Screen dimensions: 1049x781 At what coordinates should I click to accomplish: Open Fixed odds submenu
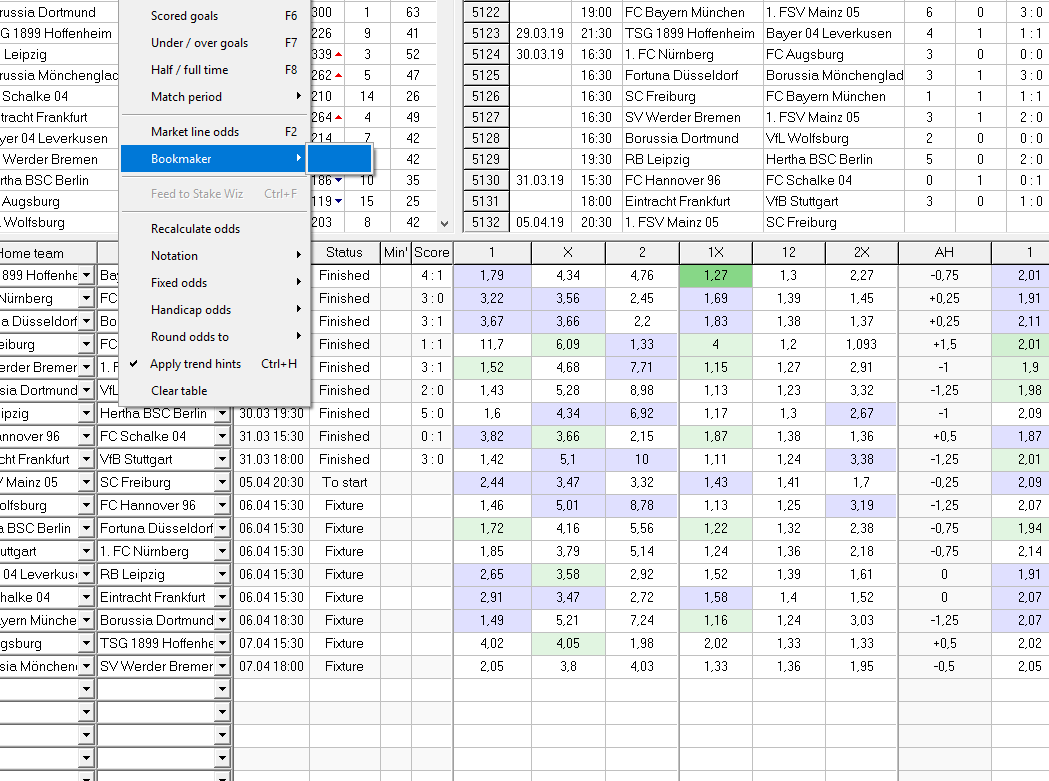(215, 282)
